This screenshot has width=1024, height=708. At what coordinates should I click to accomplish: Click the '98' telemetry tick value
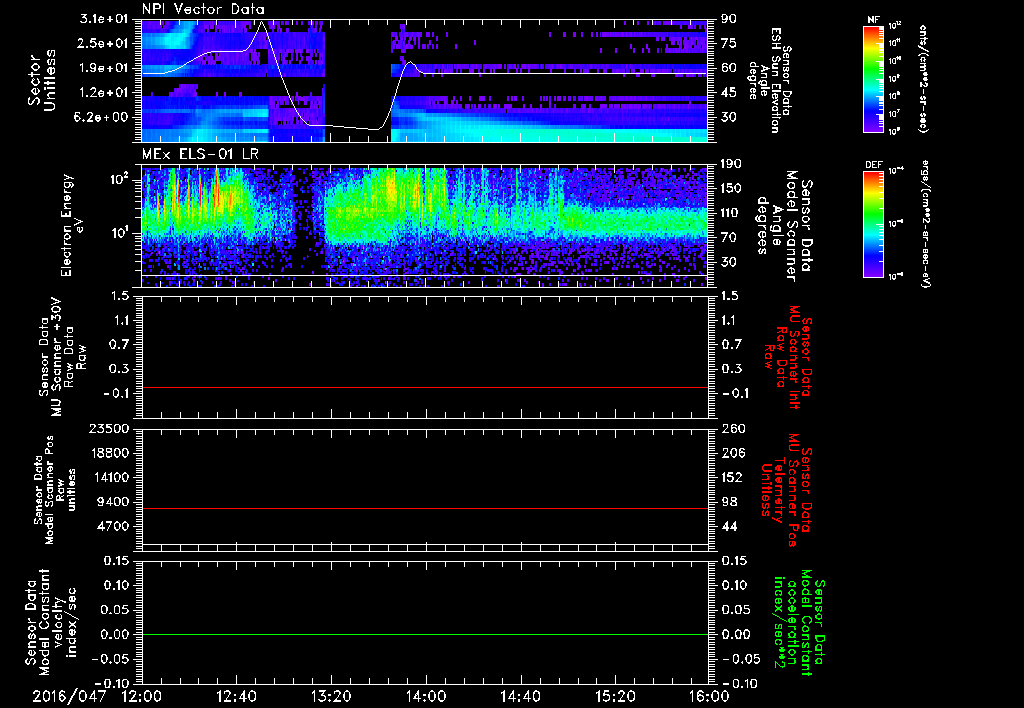pos(728,502)
